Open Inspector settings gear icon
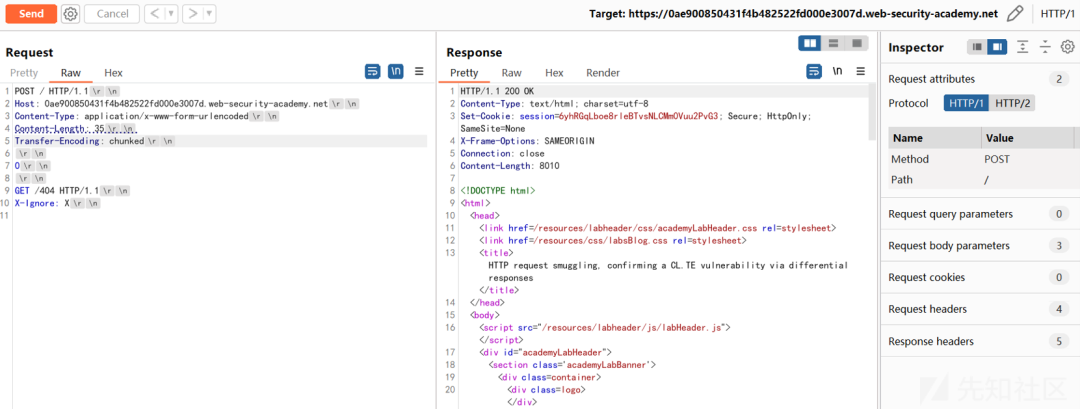Screen dimensions: 1080x409 (1068, 47)
